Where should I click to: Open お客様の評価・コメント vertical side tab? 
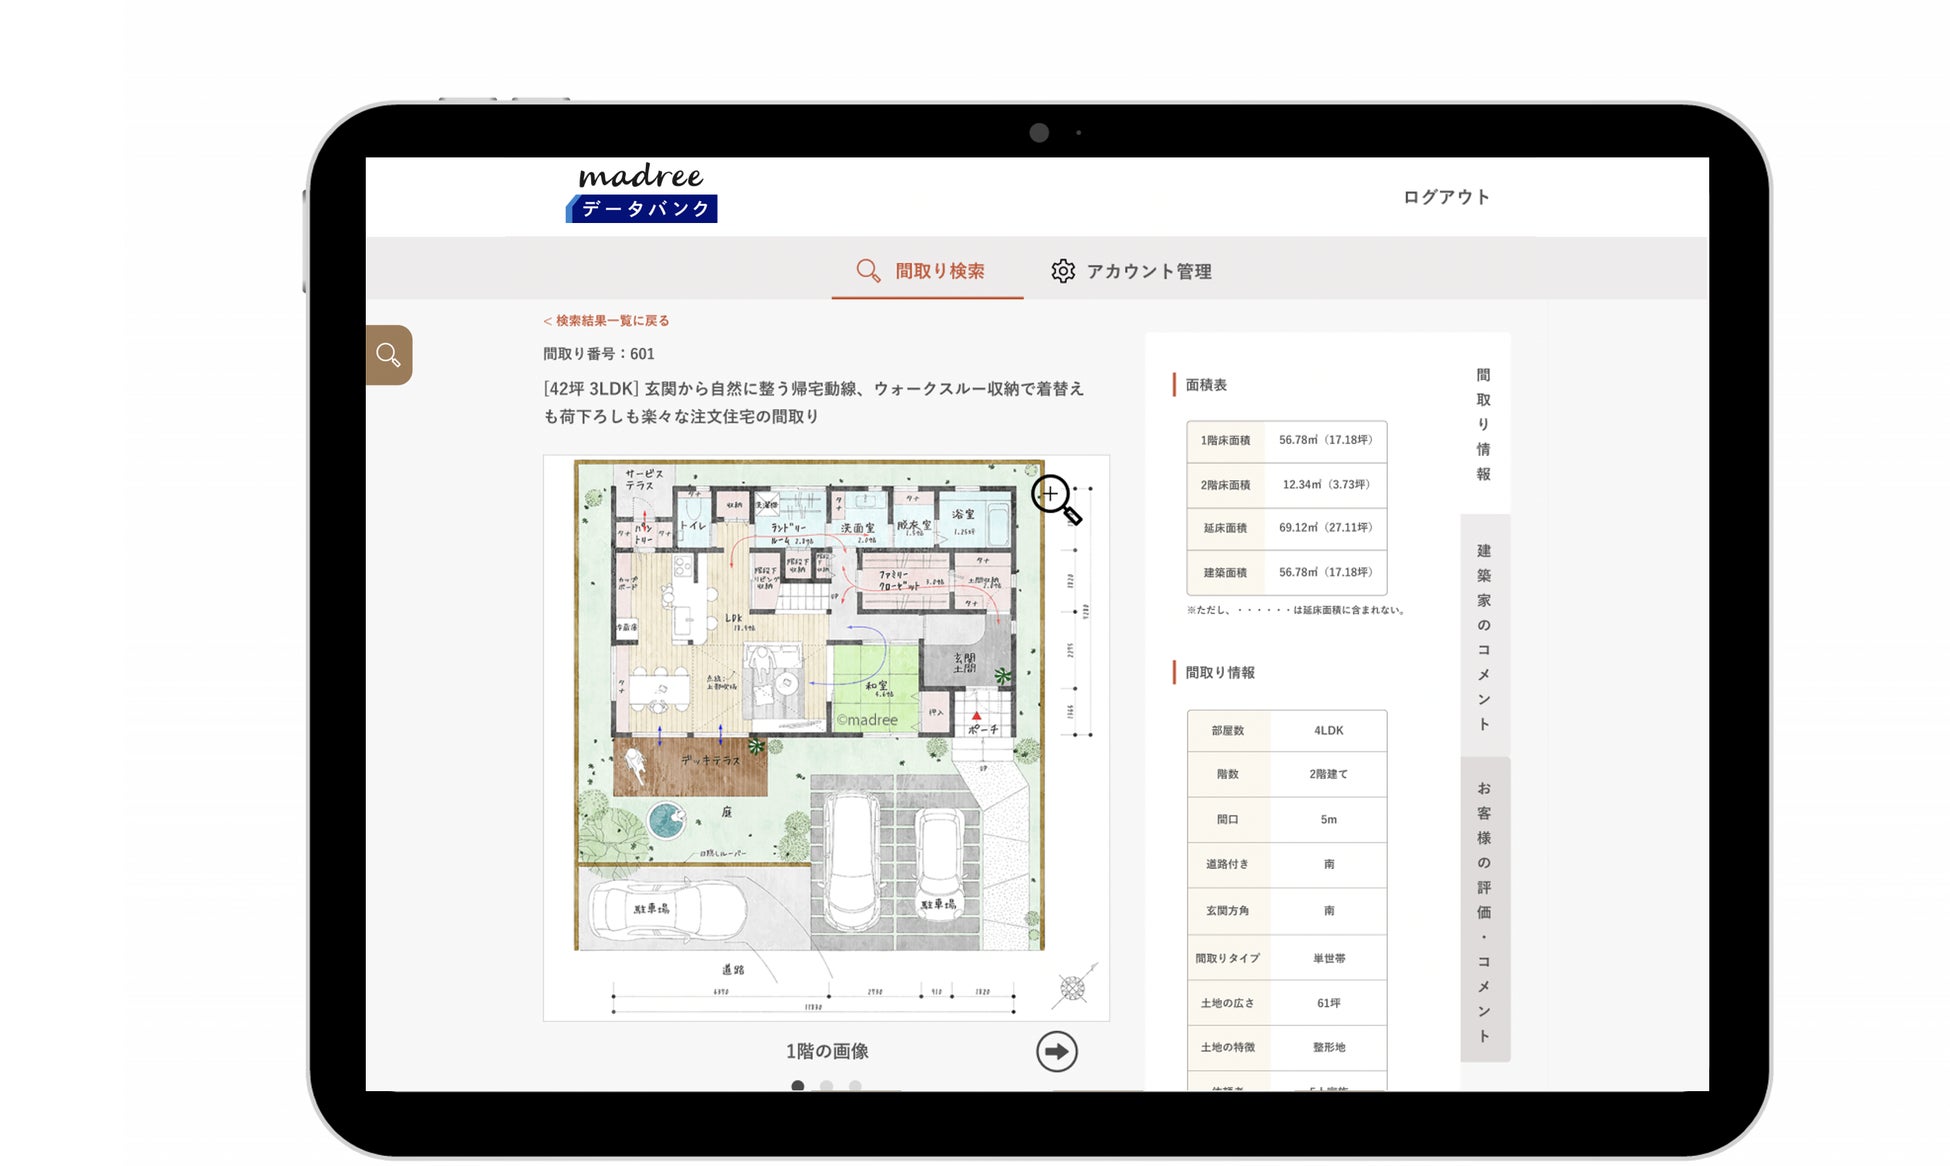coord(1484,910)
